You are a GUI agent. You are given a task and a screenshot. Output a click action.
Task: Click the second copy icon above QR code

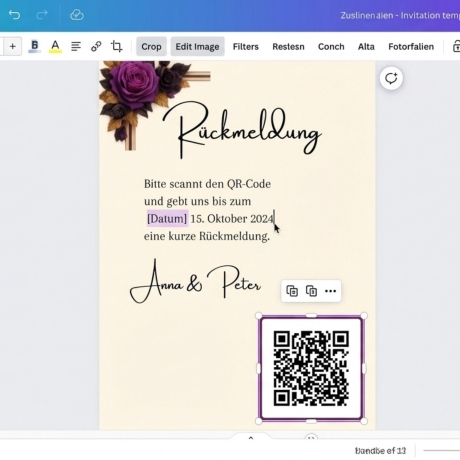[x=311, y=291]
